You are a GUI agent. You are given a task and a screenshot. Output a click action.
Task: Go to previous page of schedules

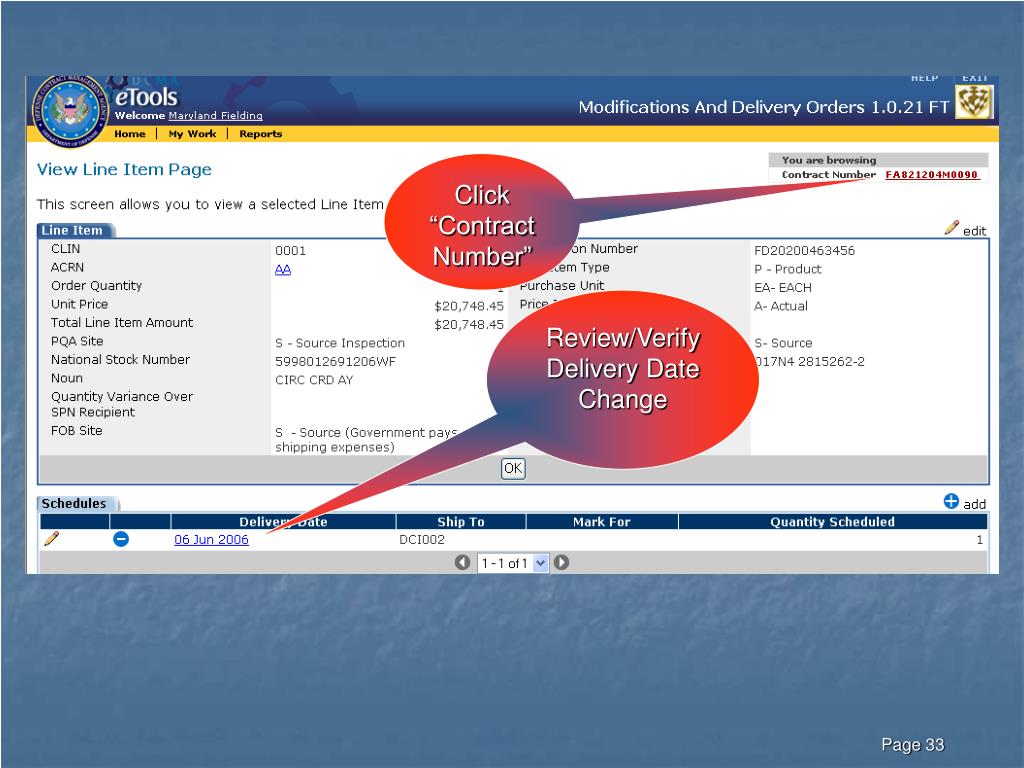(x=462, y=563)
